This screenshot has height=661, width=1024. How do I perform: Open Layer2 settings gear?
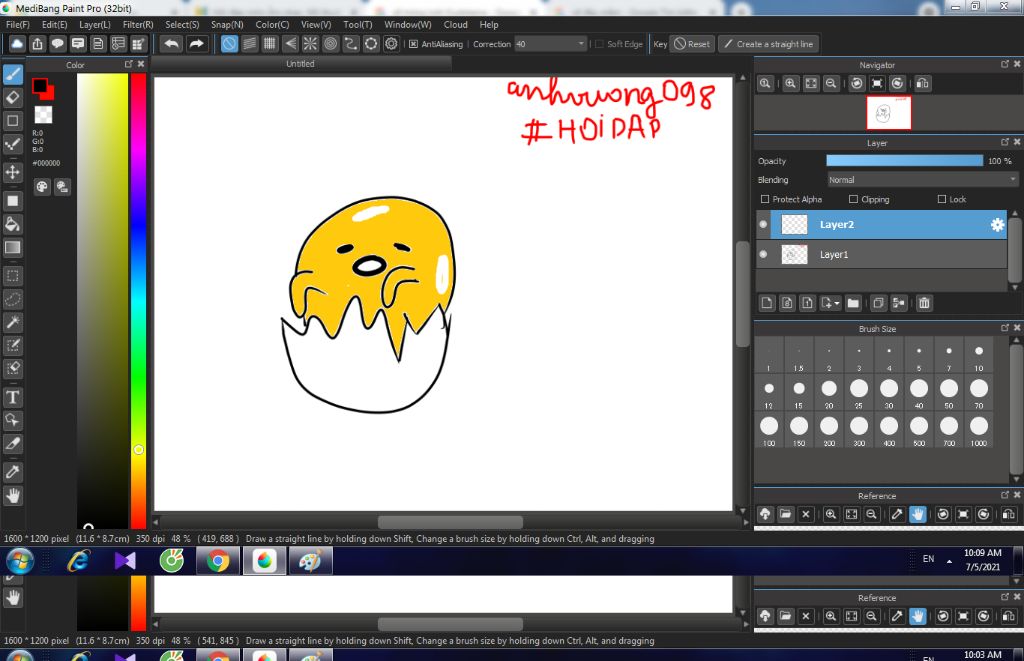pos(997,225)
